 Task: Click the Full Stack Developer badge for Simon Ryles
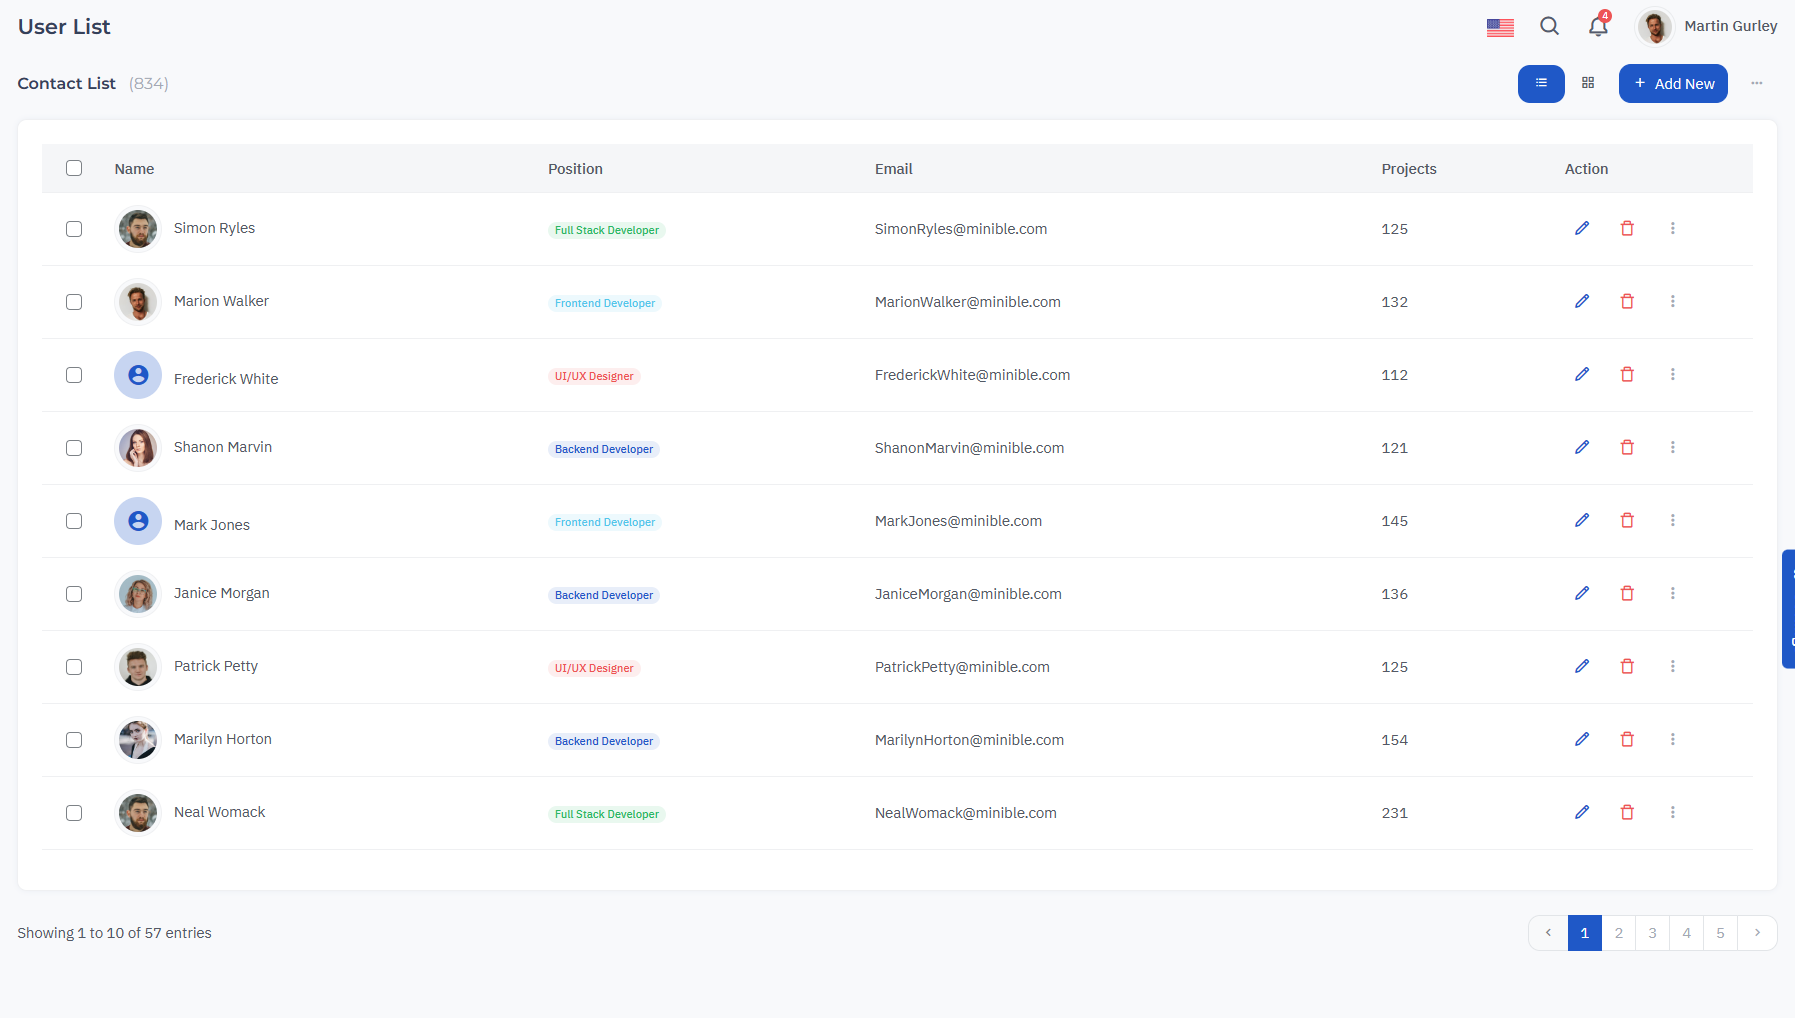click(x=607, y=230)
